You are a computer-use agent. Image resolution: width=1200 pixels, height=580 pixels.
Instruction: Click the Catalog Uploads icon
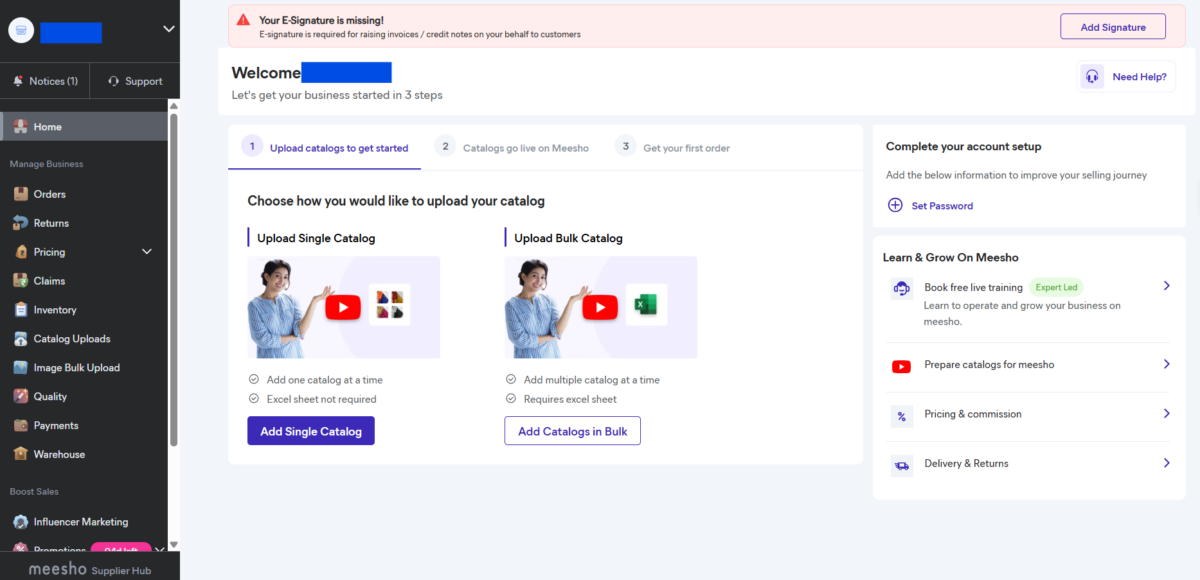pyautogui.click(x=20, y=339)
